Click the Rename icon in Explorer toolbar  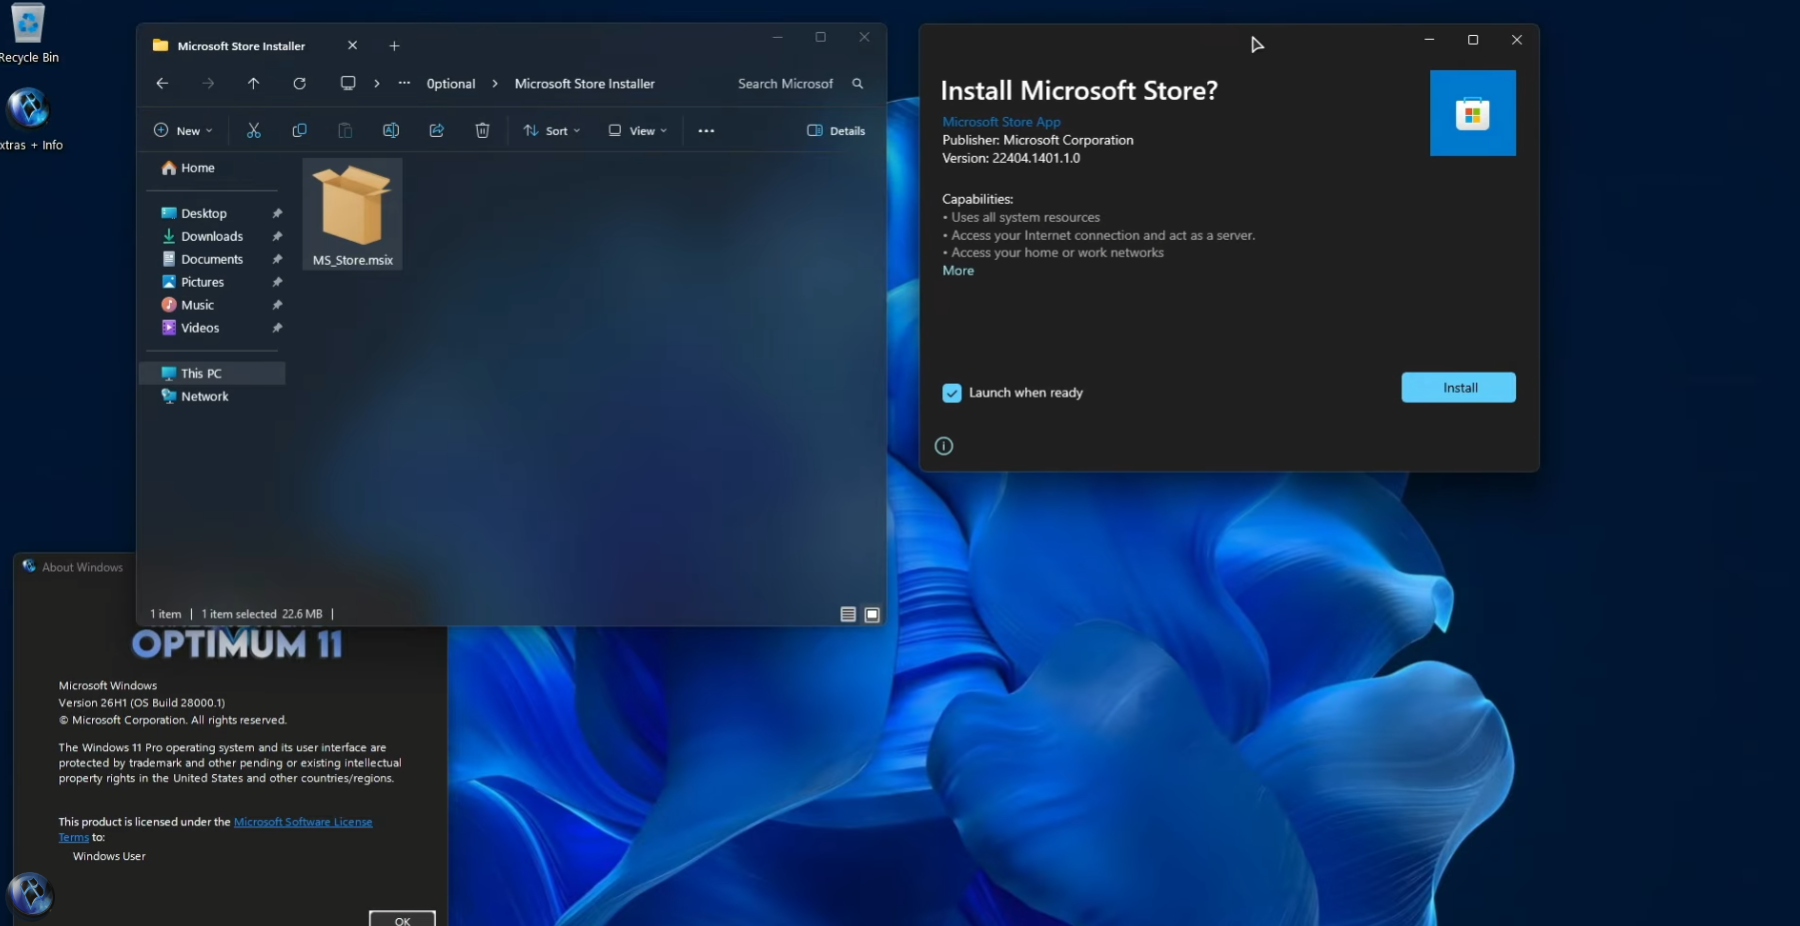[x=391, y=131]
